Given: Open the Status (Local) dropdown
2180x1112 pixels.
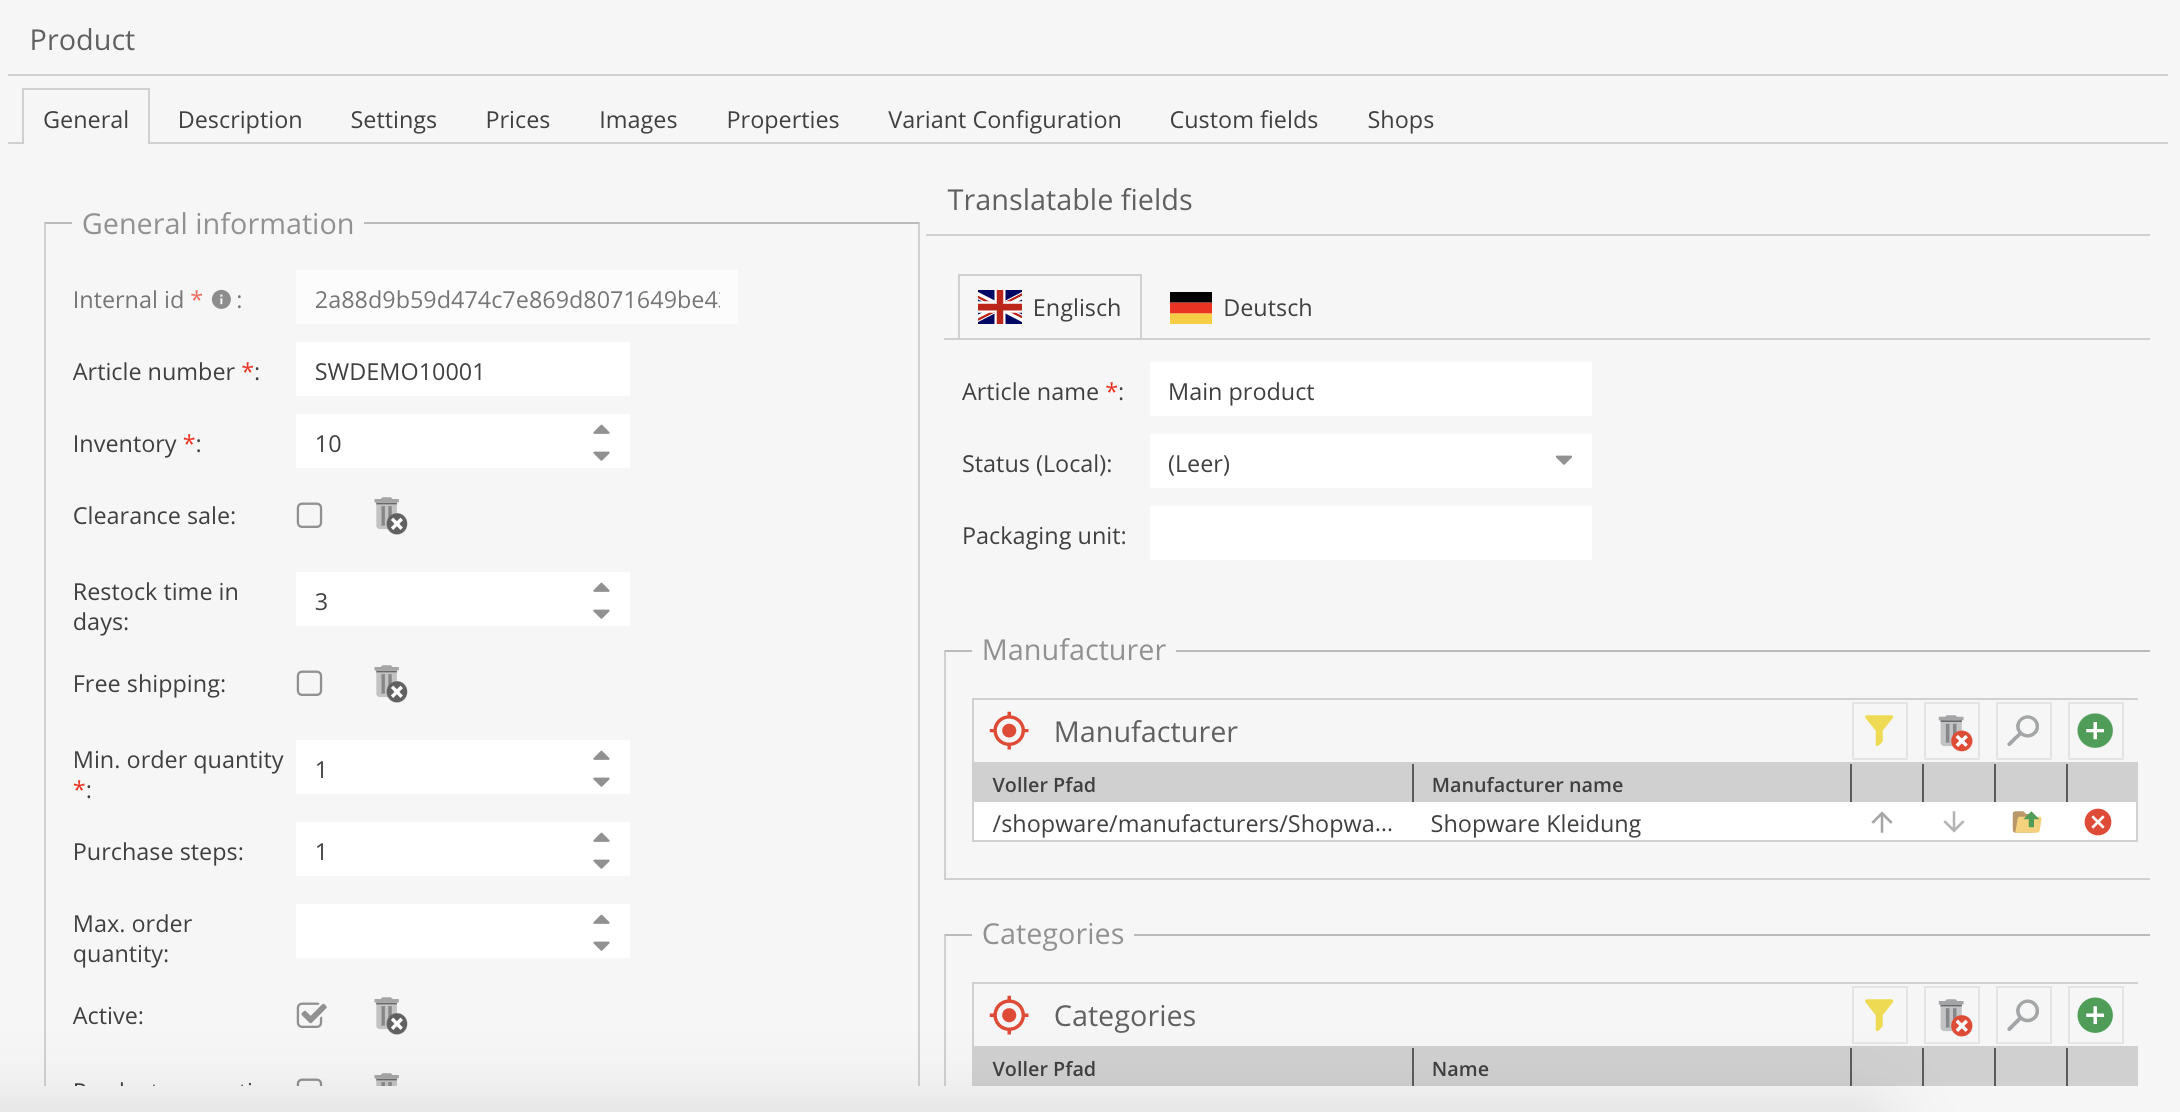Looking at the screenshot, I should tap(1563, 461).
